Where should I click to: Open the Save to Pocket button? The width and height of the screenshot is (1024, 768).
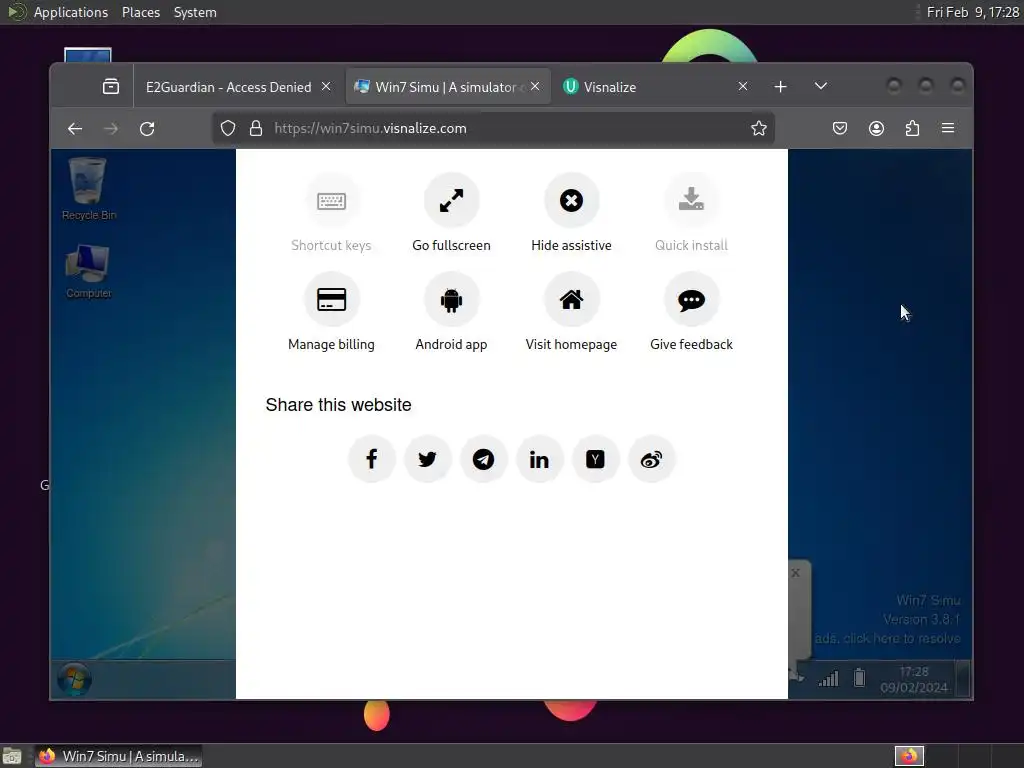(x=840, y=129)
